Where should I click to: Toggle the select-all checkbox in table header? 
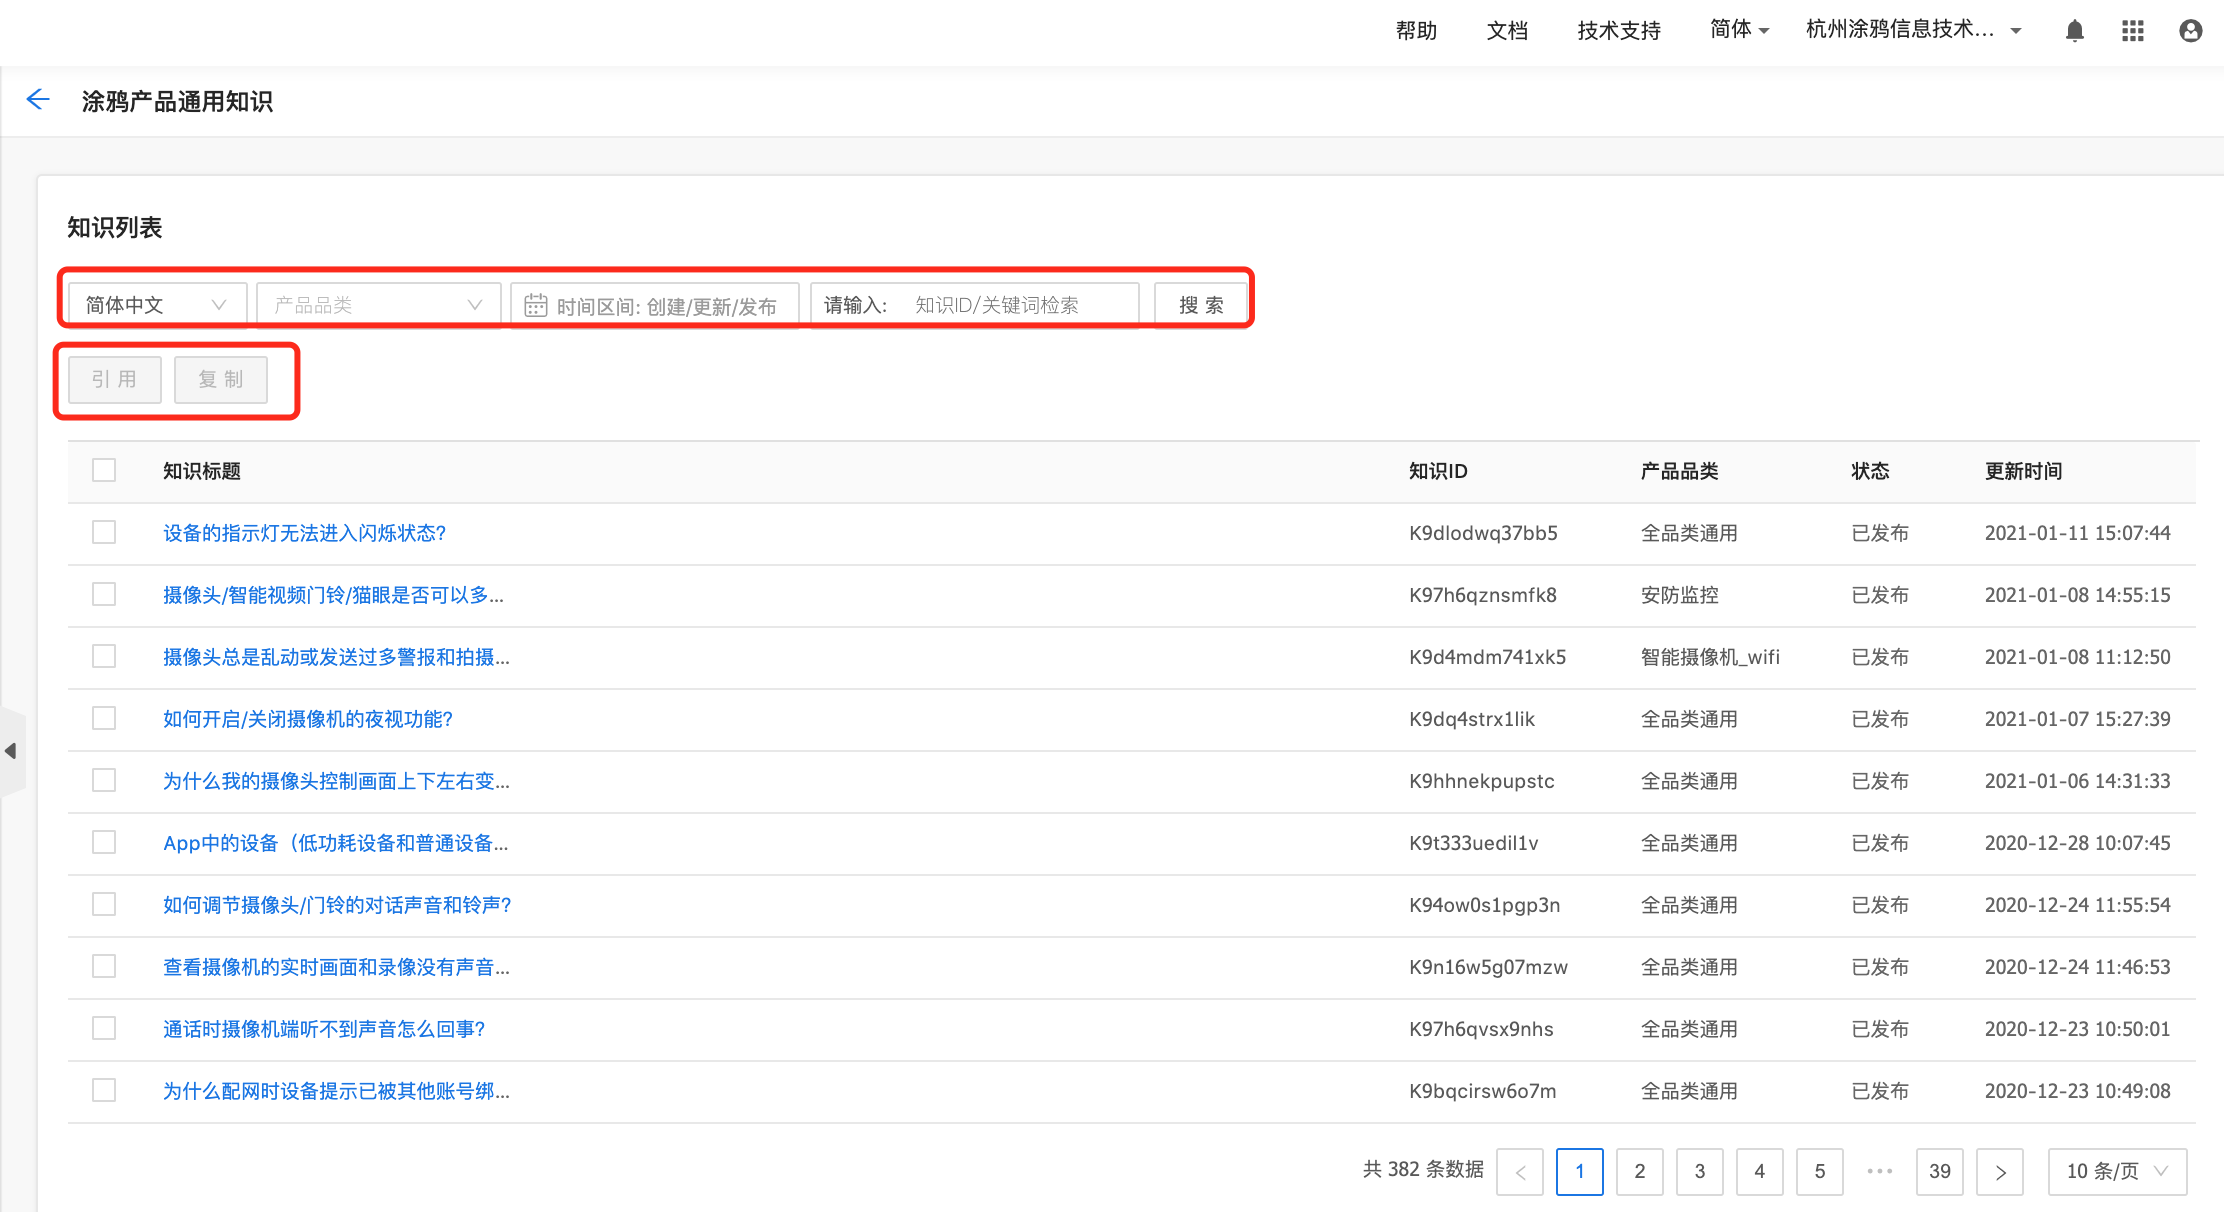click(x=104, y=470)
